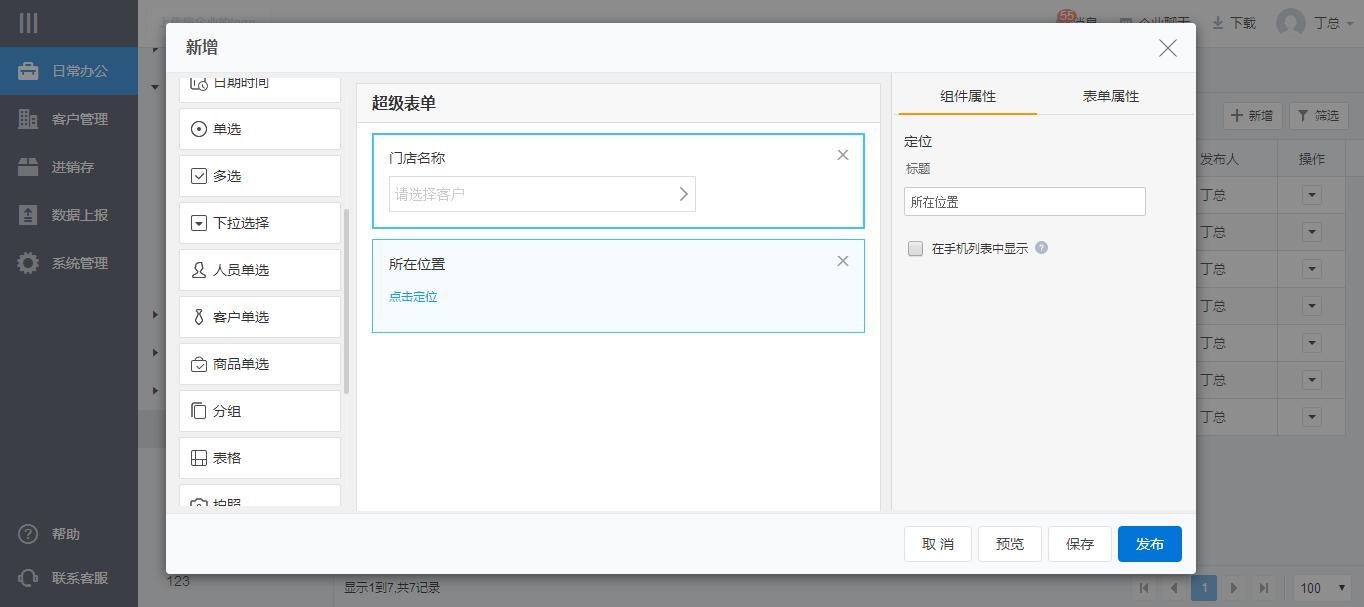Click the 单选 radio component icon
This screenshot has height=607, width=1364.
point(199,129)
